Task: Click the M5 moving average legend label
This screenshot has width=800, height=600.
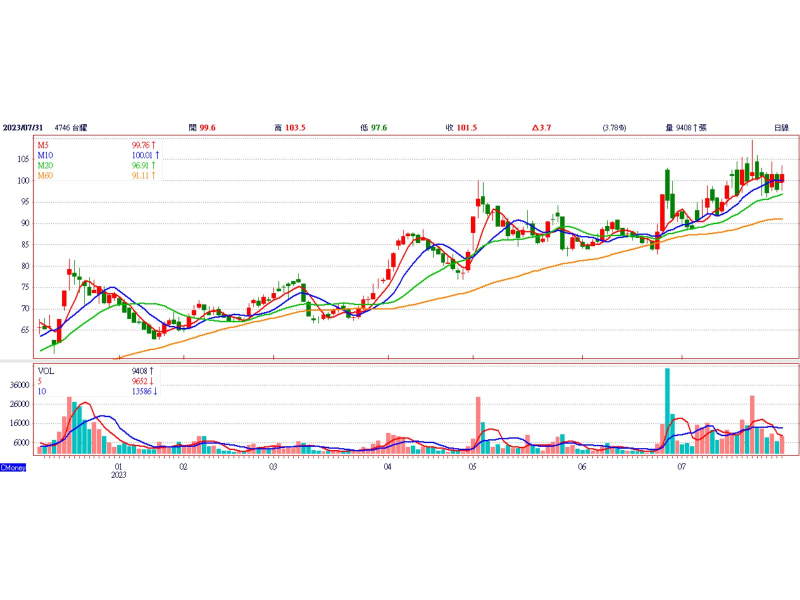Action: pyautogui.click(x=45, y=146)
